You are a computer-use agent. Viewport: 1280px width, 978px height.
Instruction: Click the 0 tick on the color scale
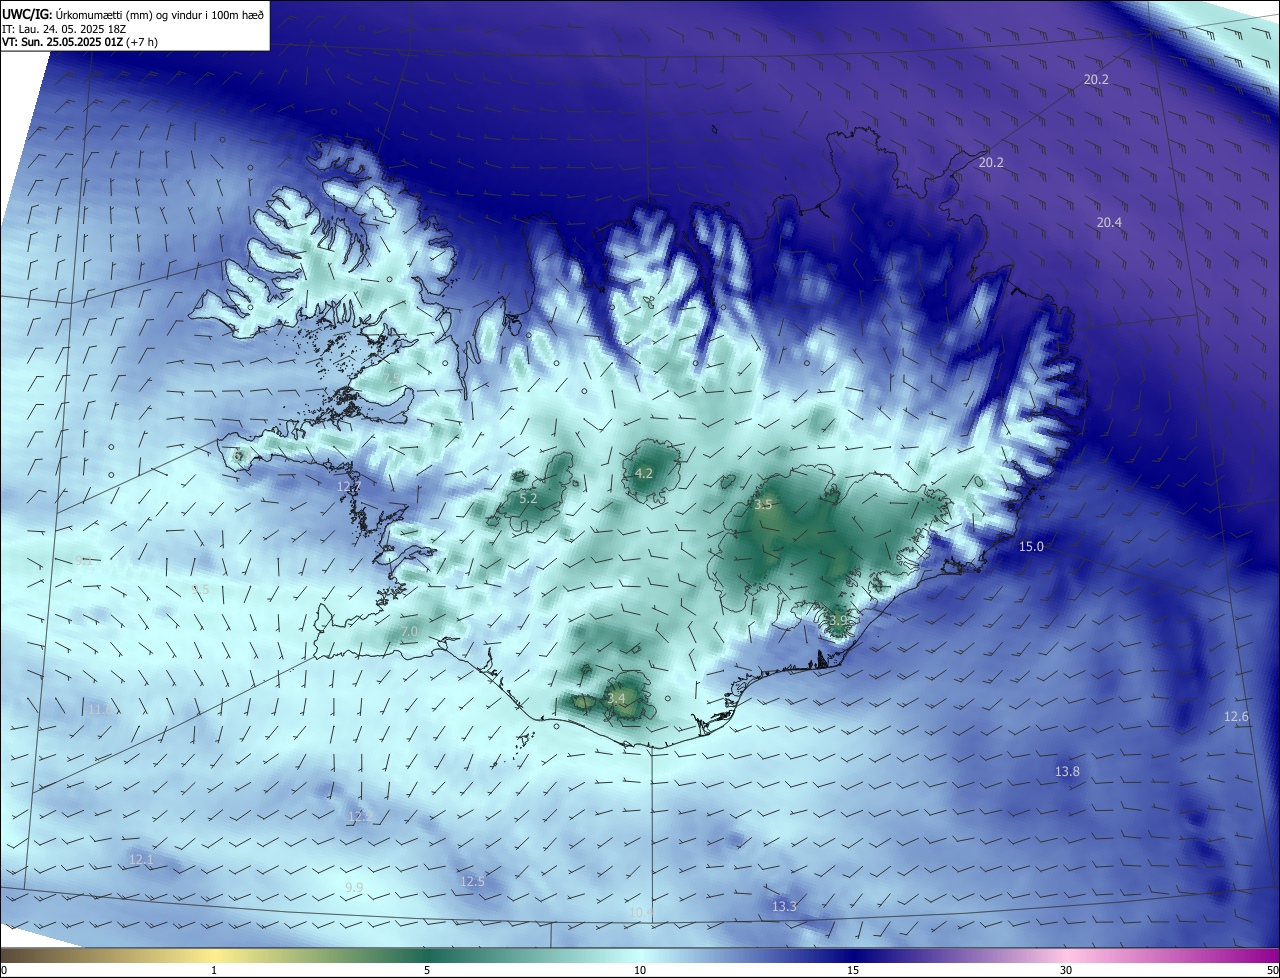click(4, 970)
